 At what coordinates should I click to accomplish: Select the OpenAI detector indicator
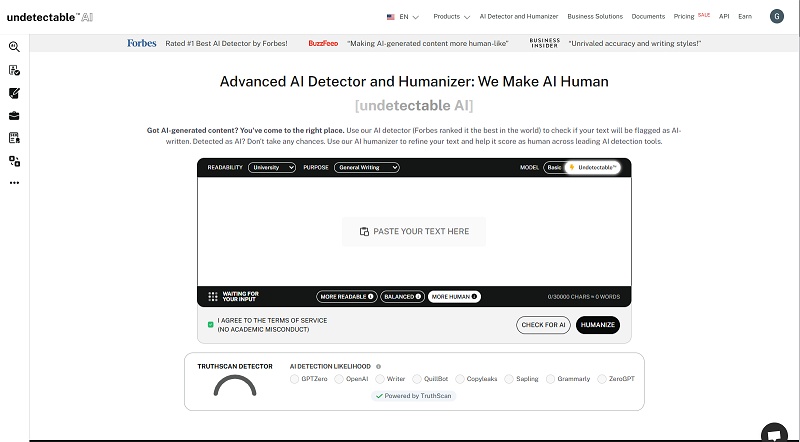tap(339, 379)
